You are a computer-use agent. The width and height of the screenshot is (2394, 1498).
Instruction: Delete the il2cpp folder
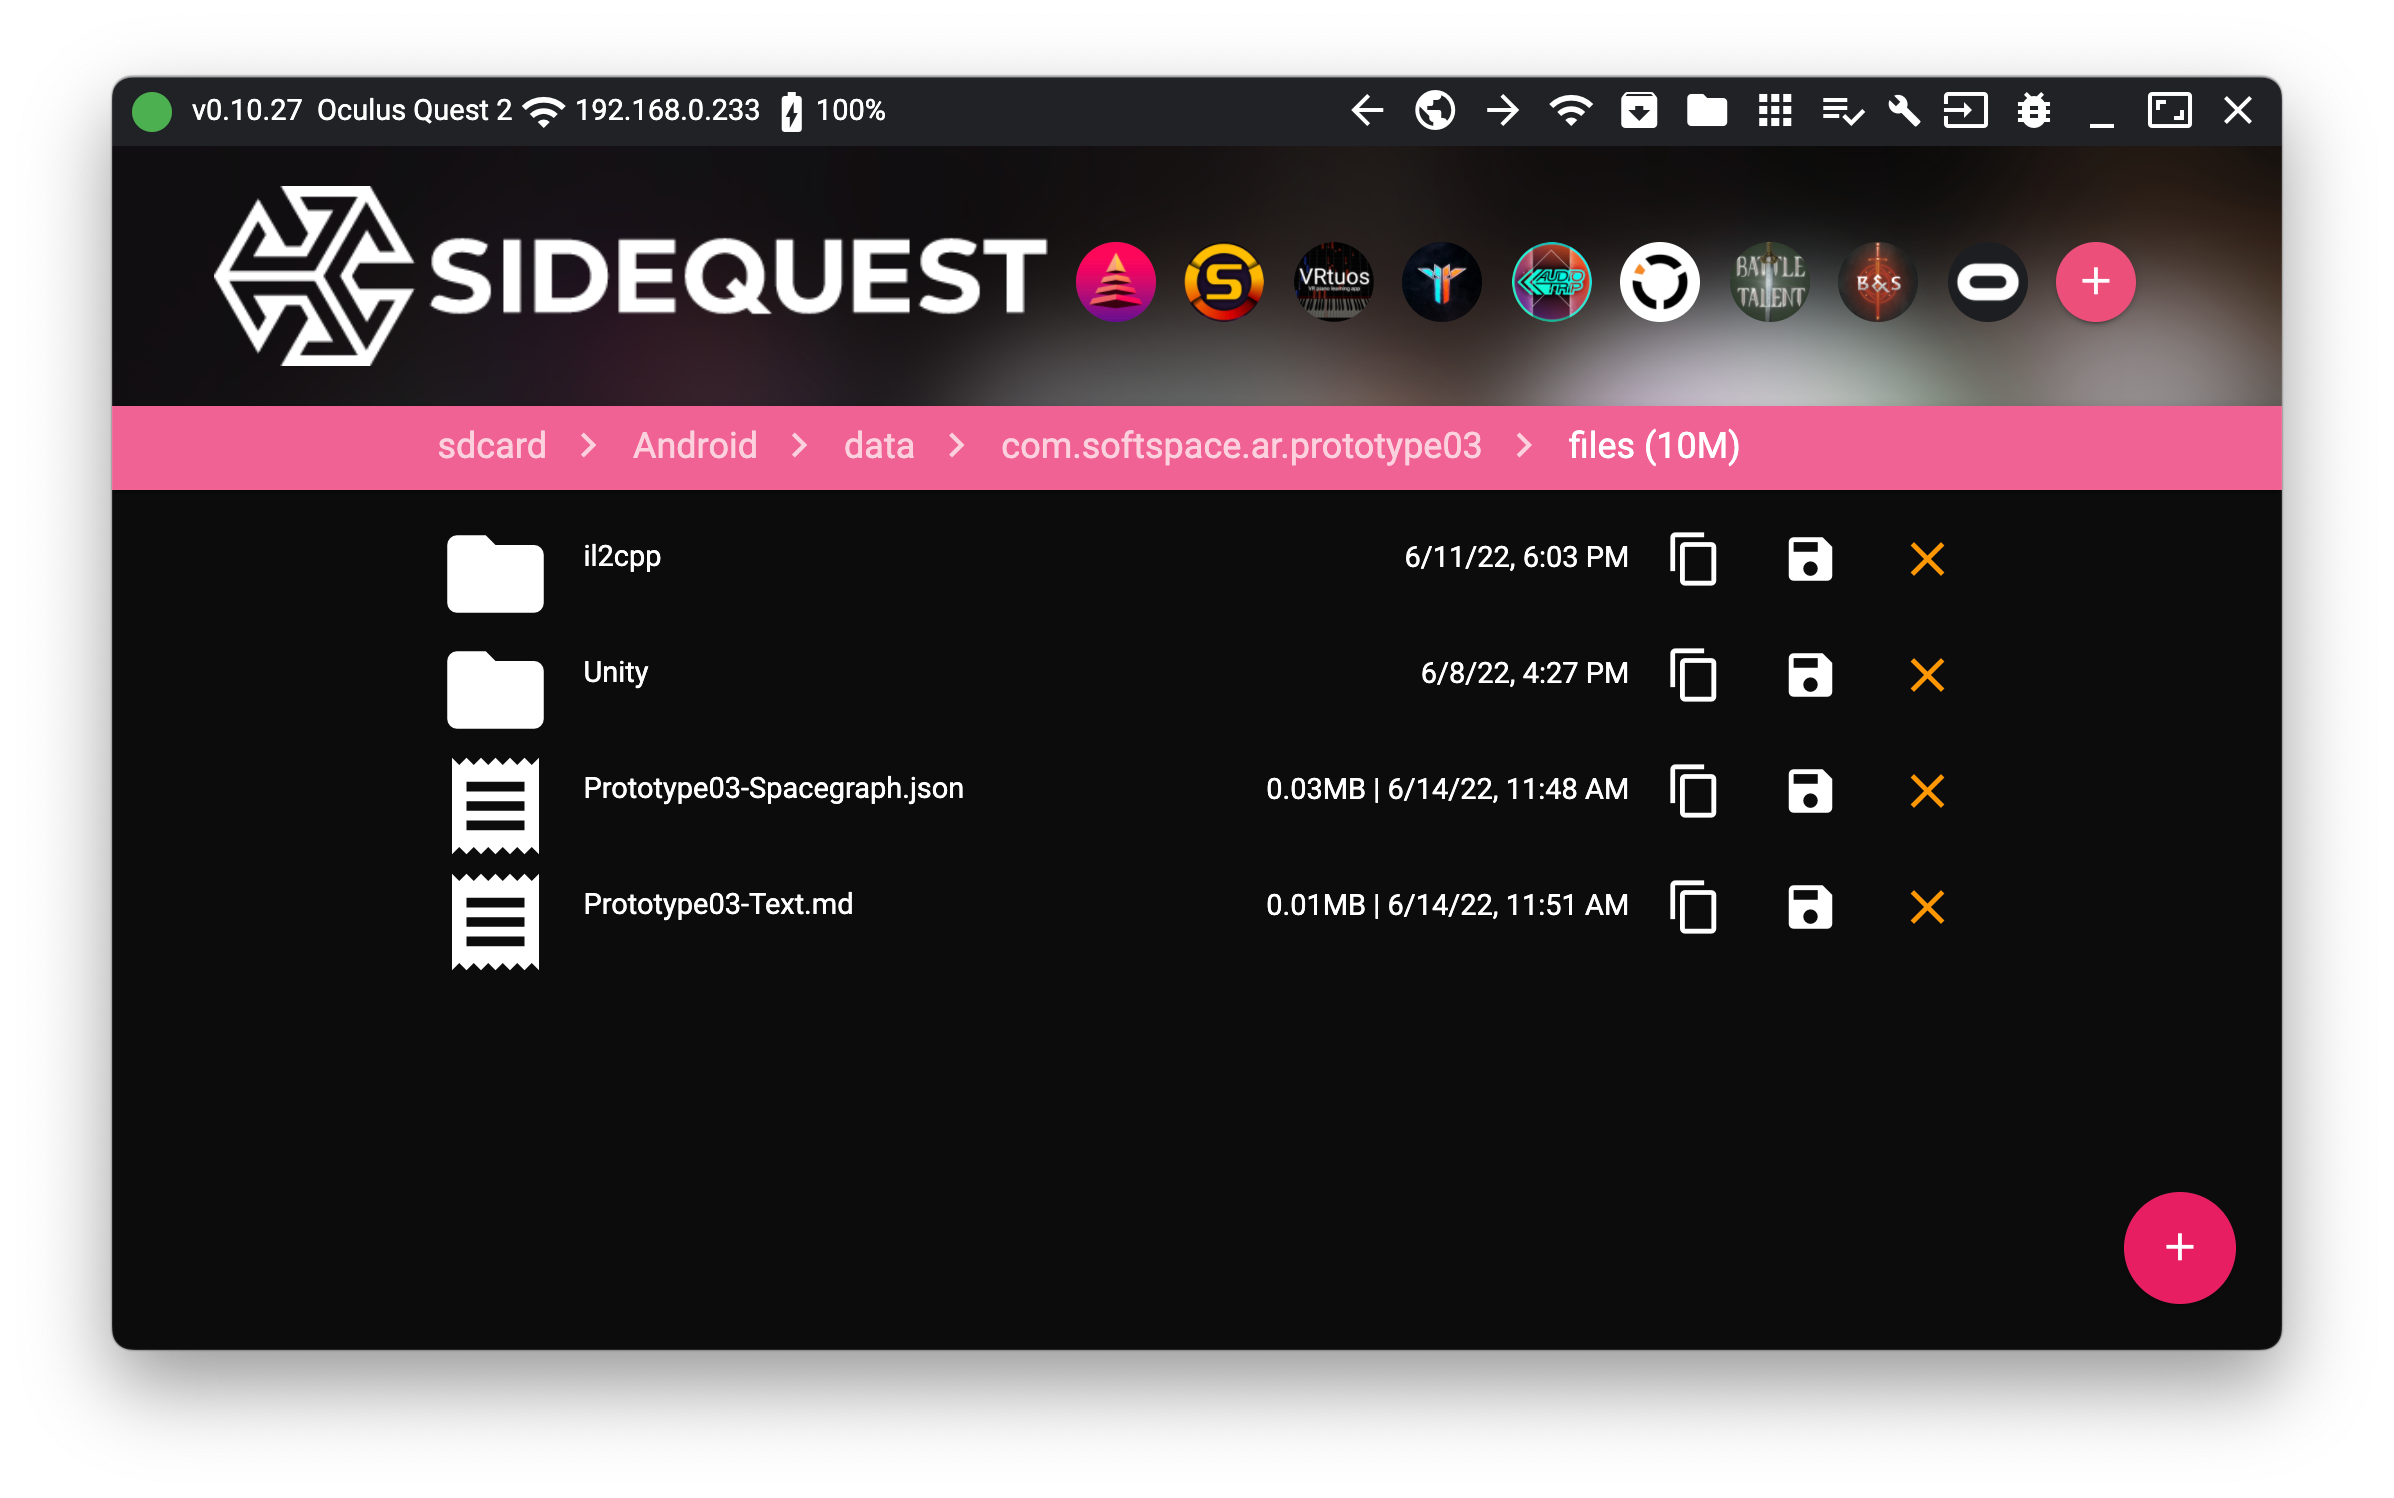pyautogui.click(x=1927, y=558)
